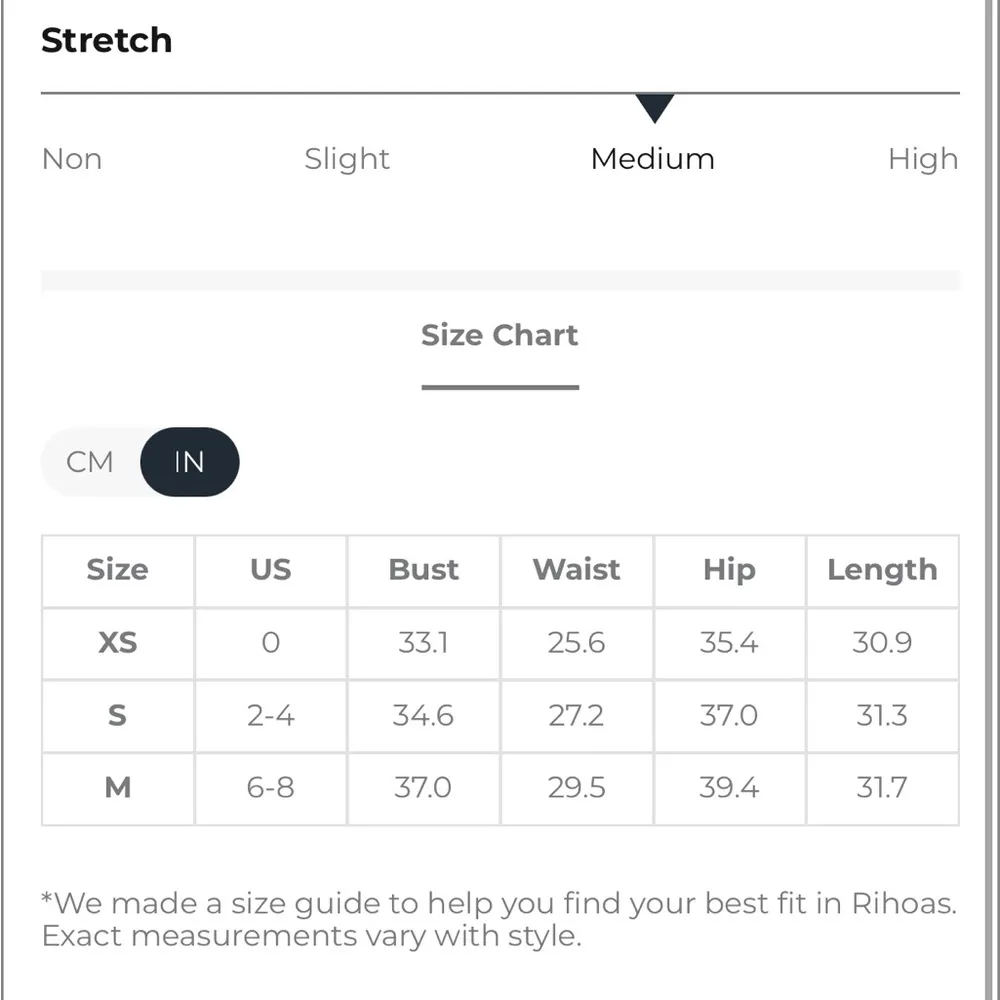Click the US column header
This screenshot has height=1000, width=1000.
[x=270, y=570]
